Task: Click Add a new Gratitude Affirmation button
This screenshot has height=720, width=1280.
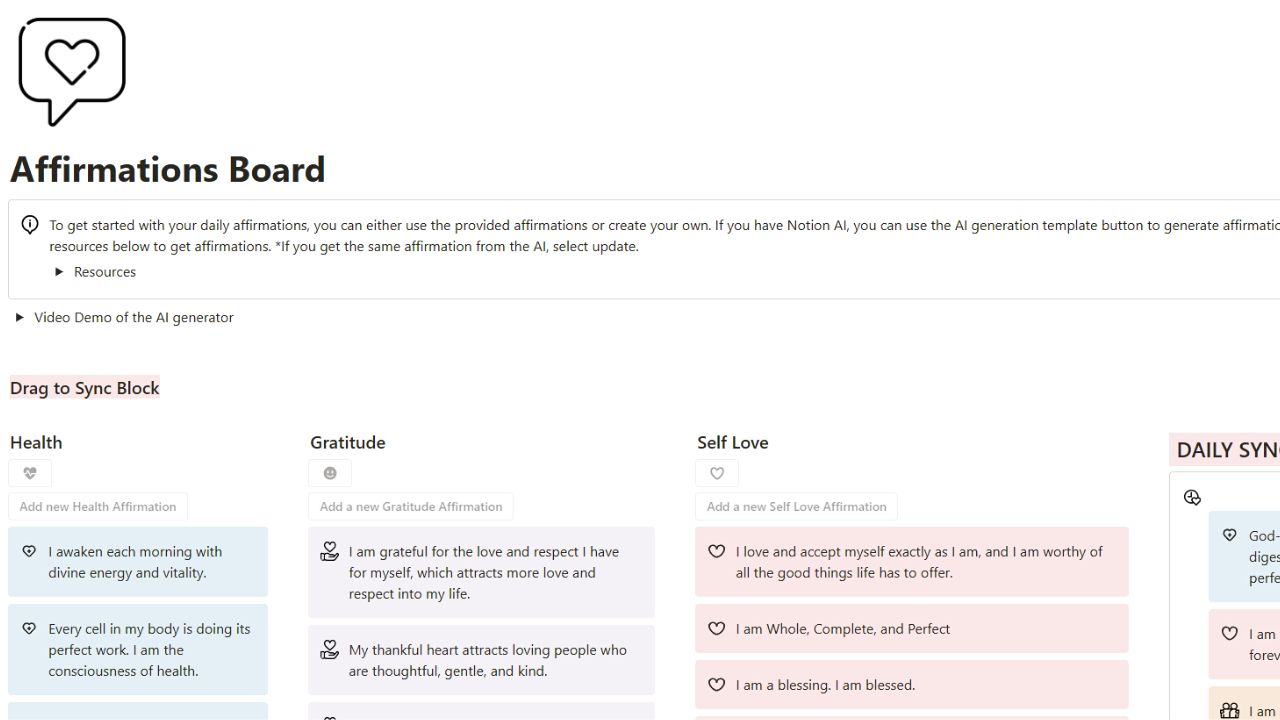Action: tap(411, 506)
